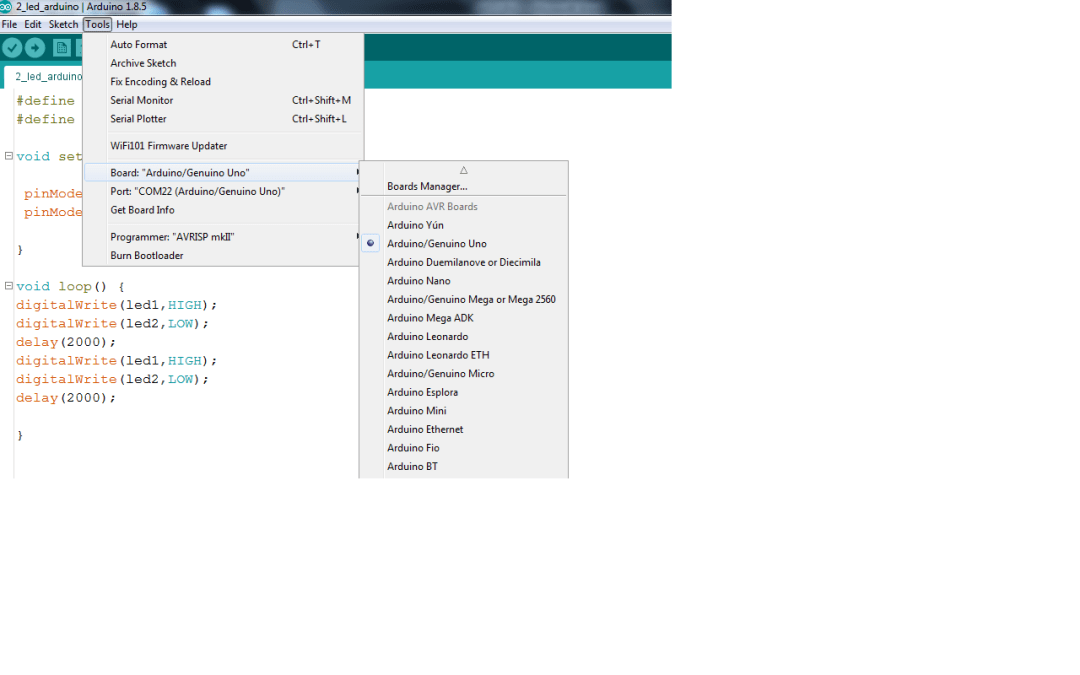The image size is (1080, 675).
Task: Click the Verify checkmark toolbar icon
Action: (12, 48)
